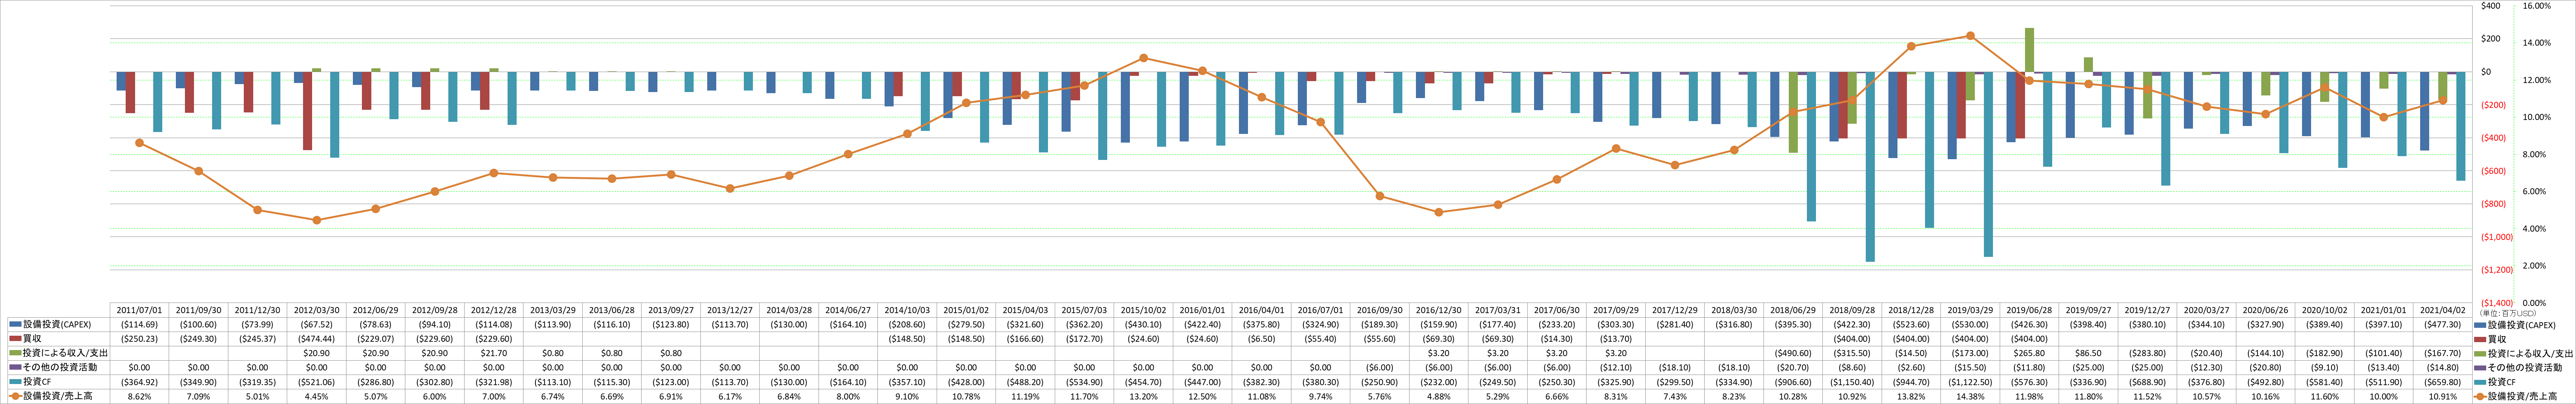Image resolution: width=2576 pixels, height=404 pixels.
Task: Select 投資CF cell ($1,150.40)
Action: [1853, 382]
